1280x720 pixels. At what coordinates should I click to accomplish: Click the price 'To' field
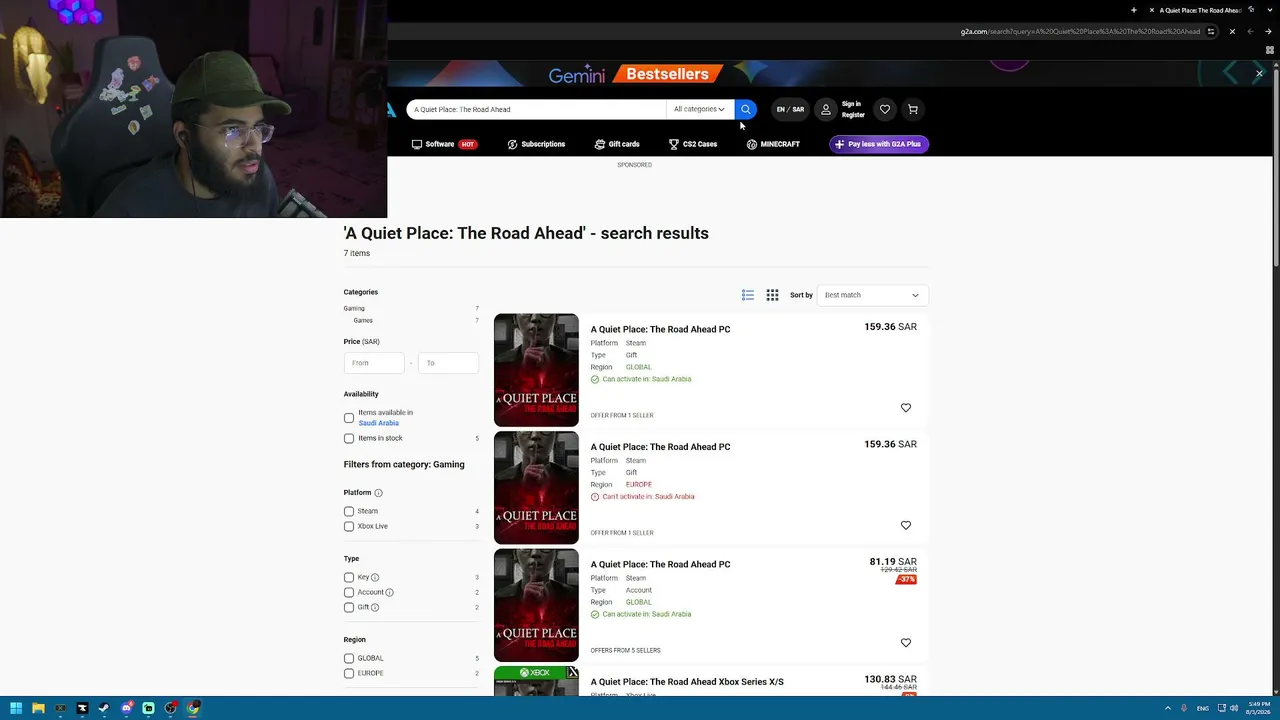point(448,363)
